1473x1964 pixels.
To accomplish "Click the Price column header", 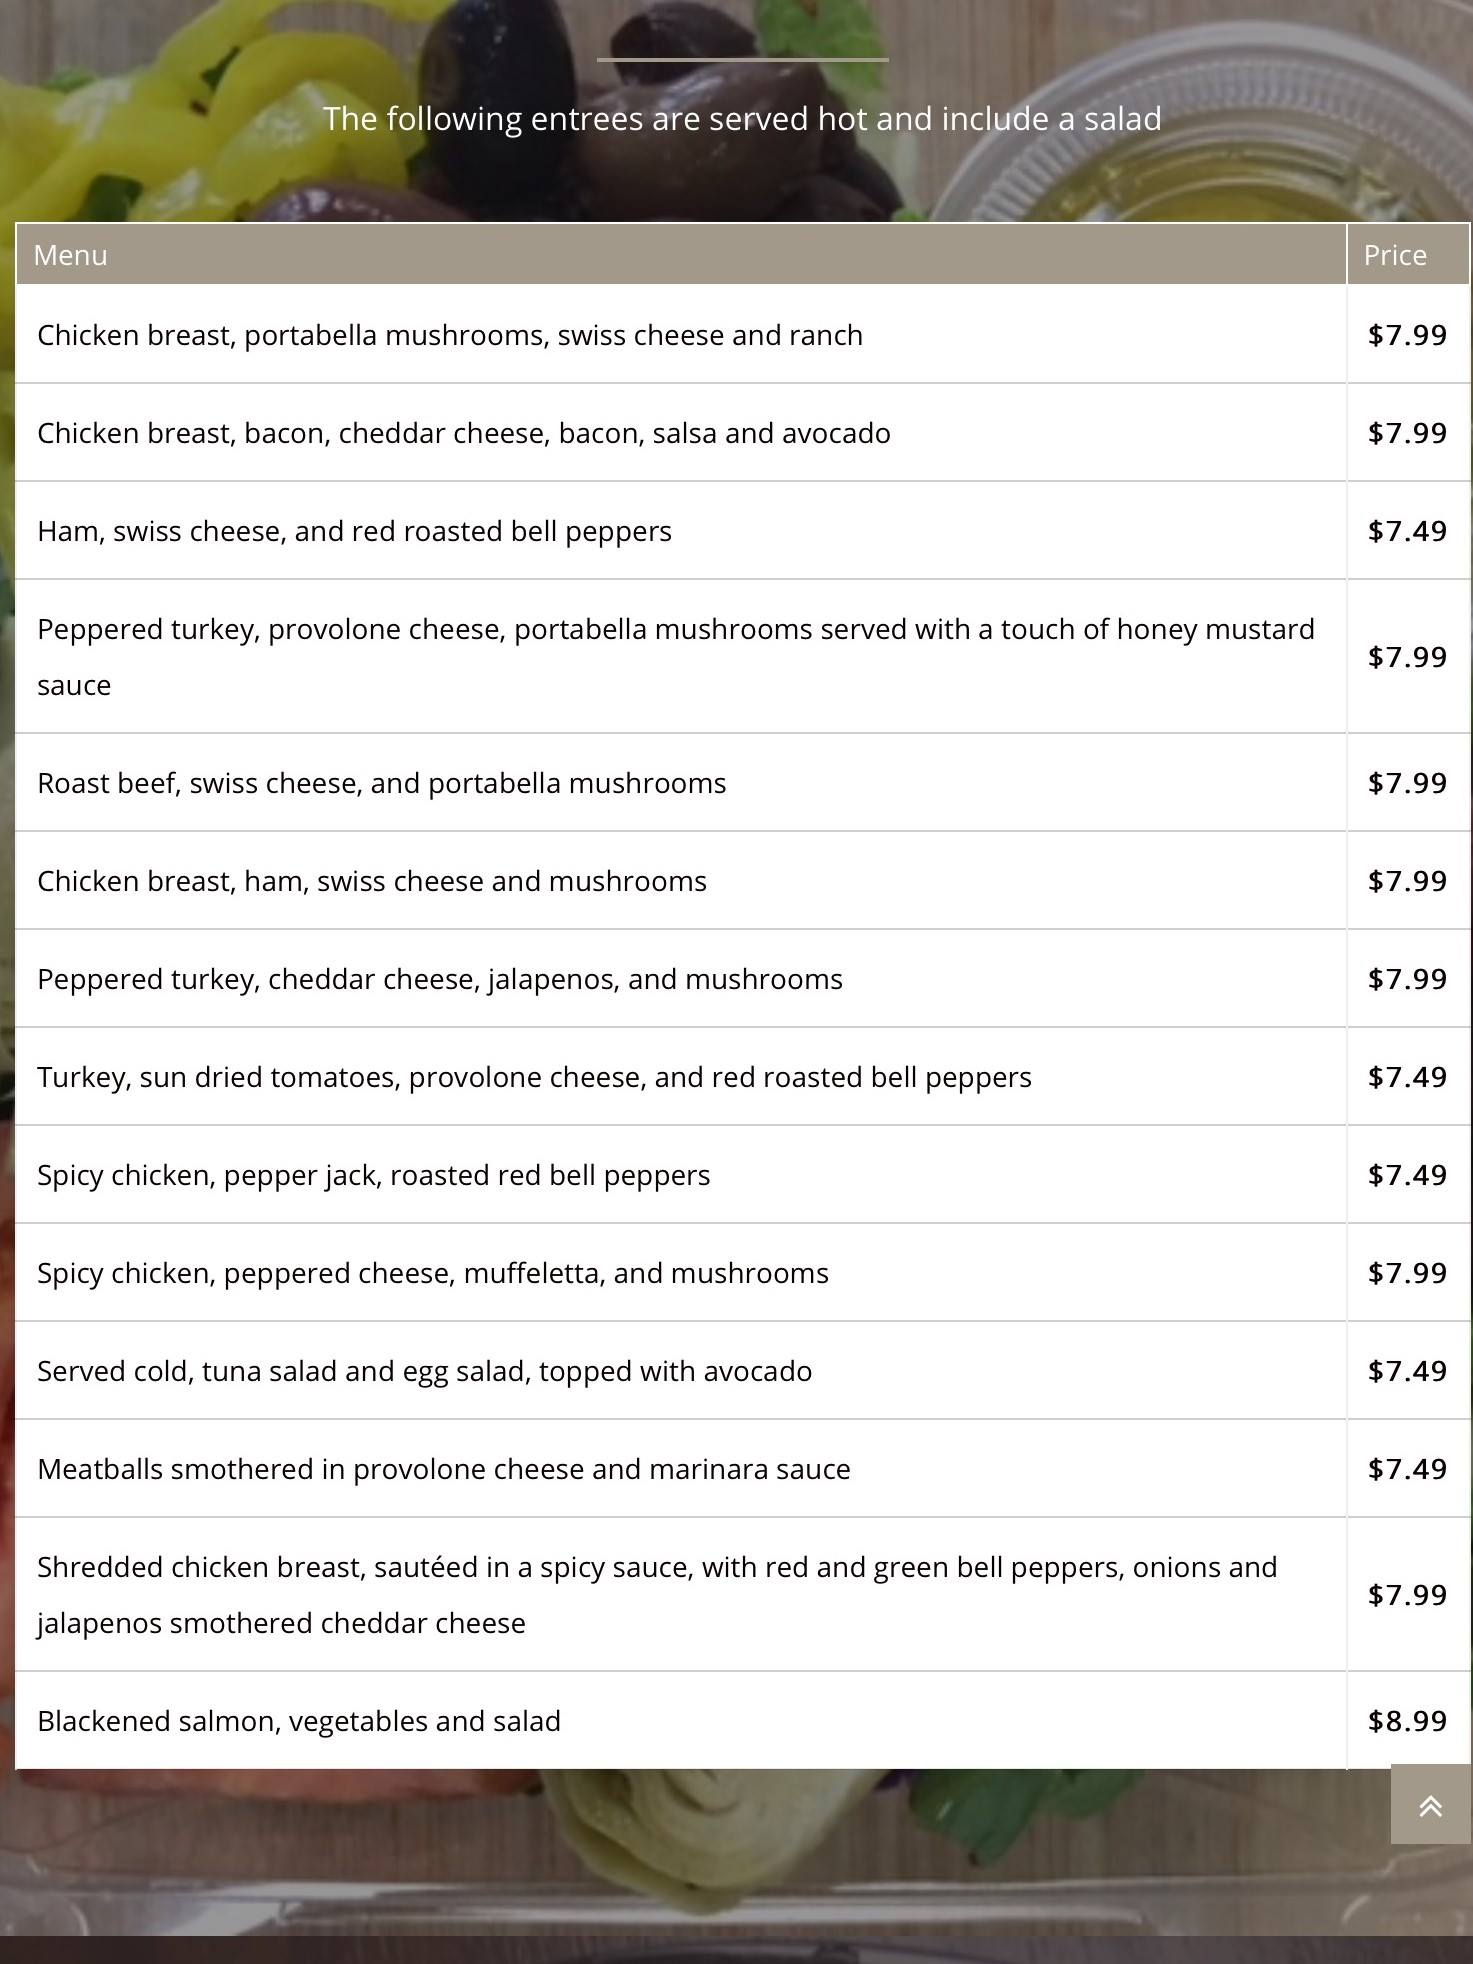I will tap(1395, 255).
